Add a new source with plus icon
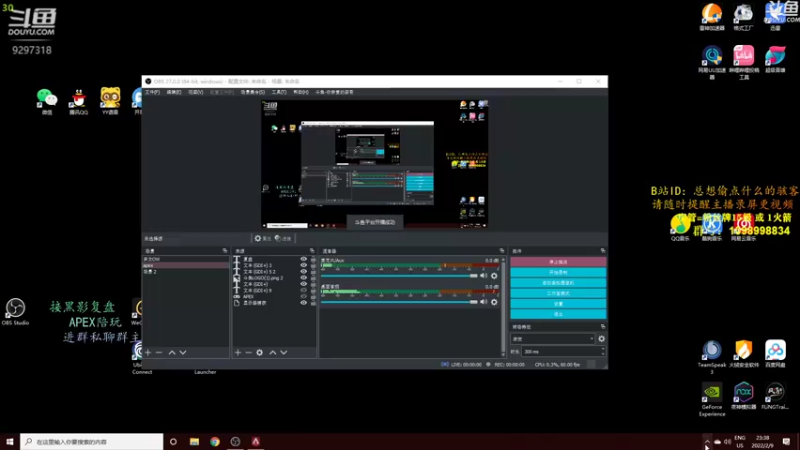 (238, 353)
